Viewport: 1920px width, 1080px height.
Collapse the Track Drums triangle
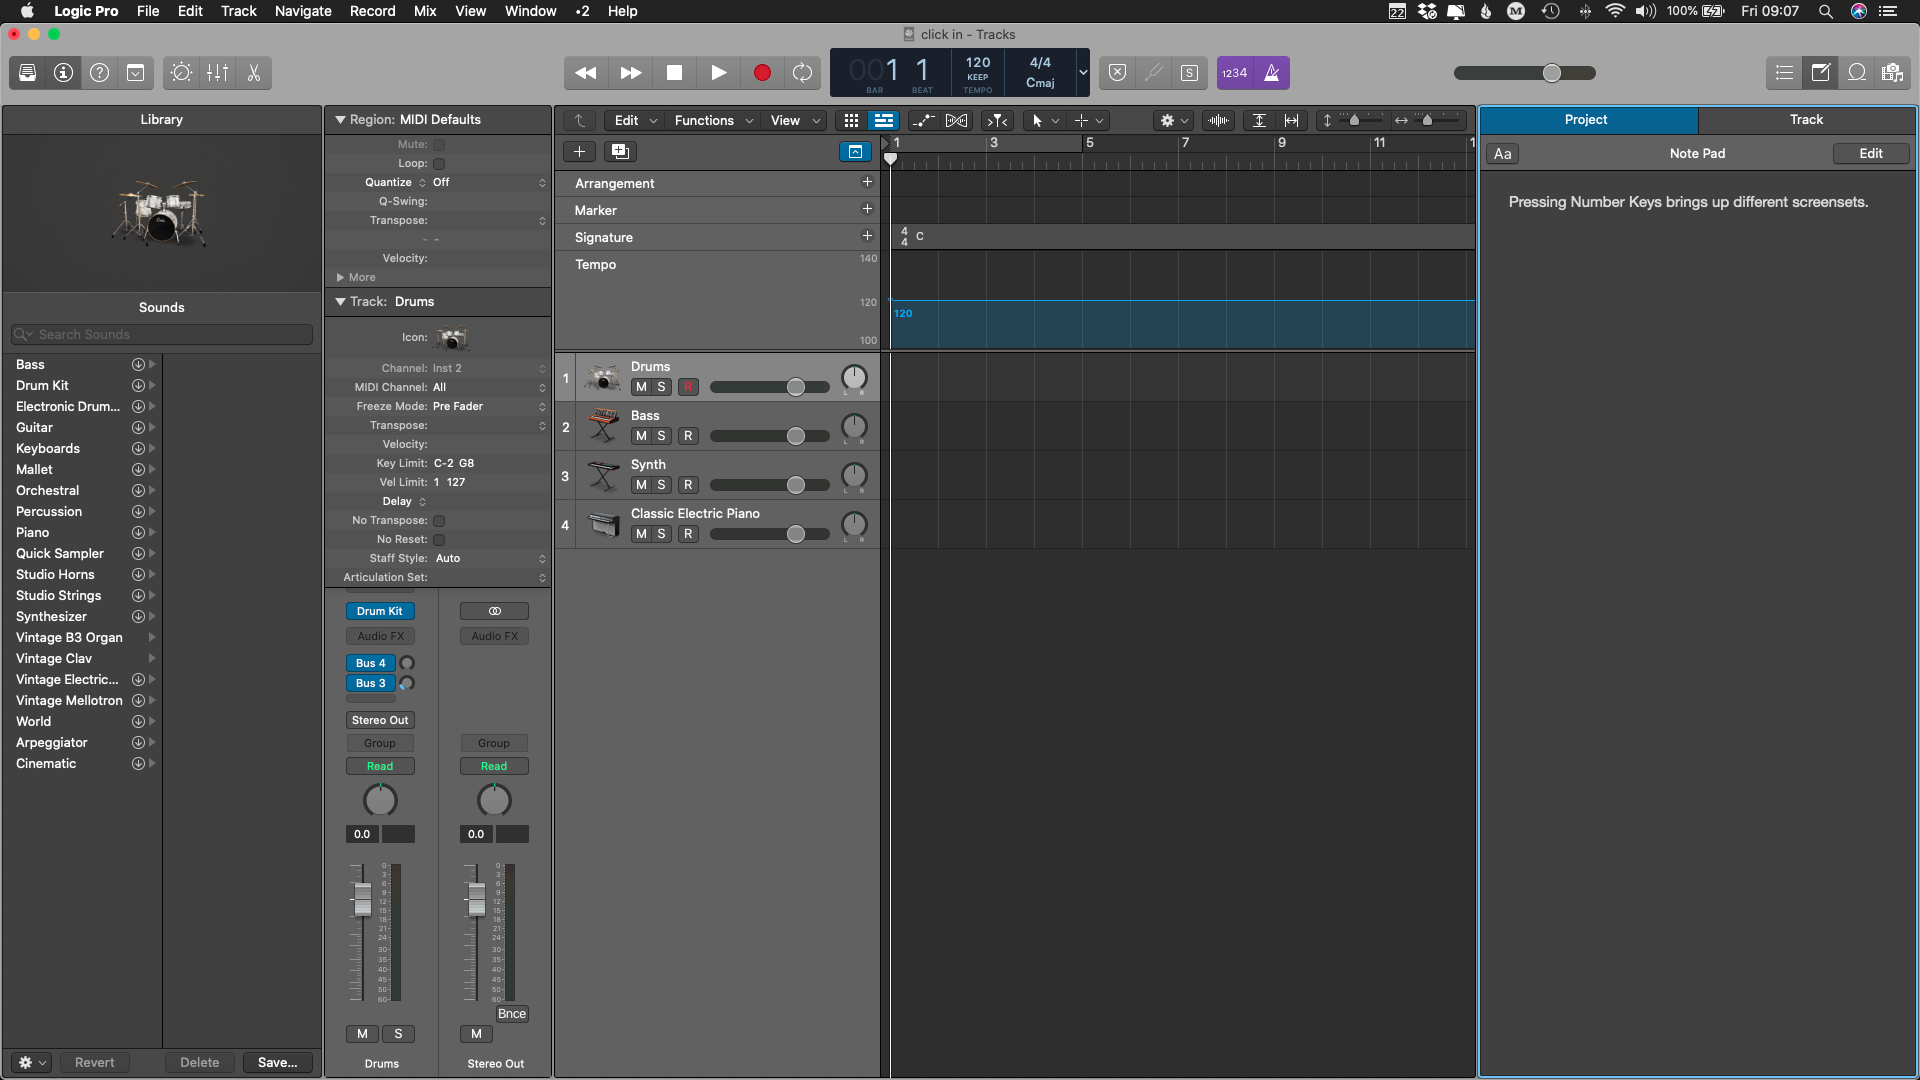coord(340,302)
